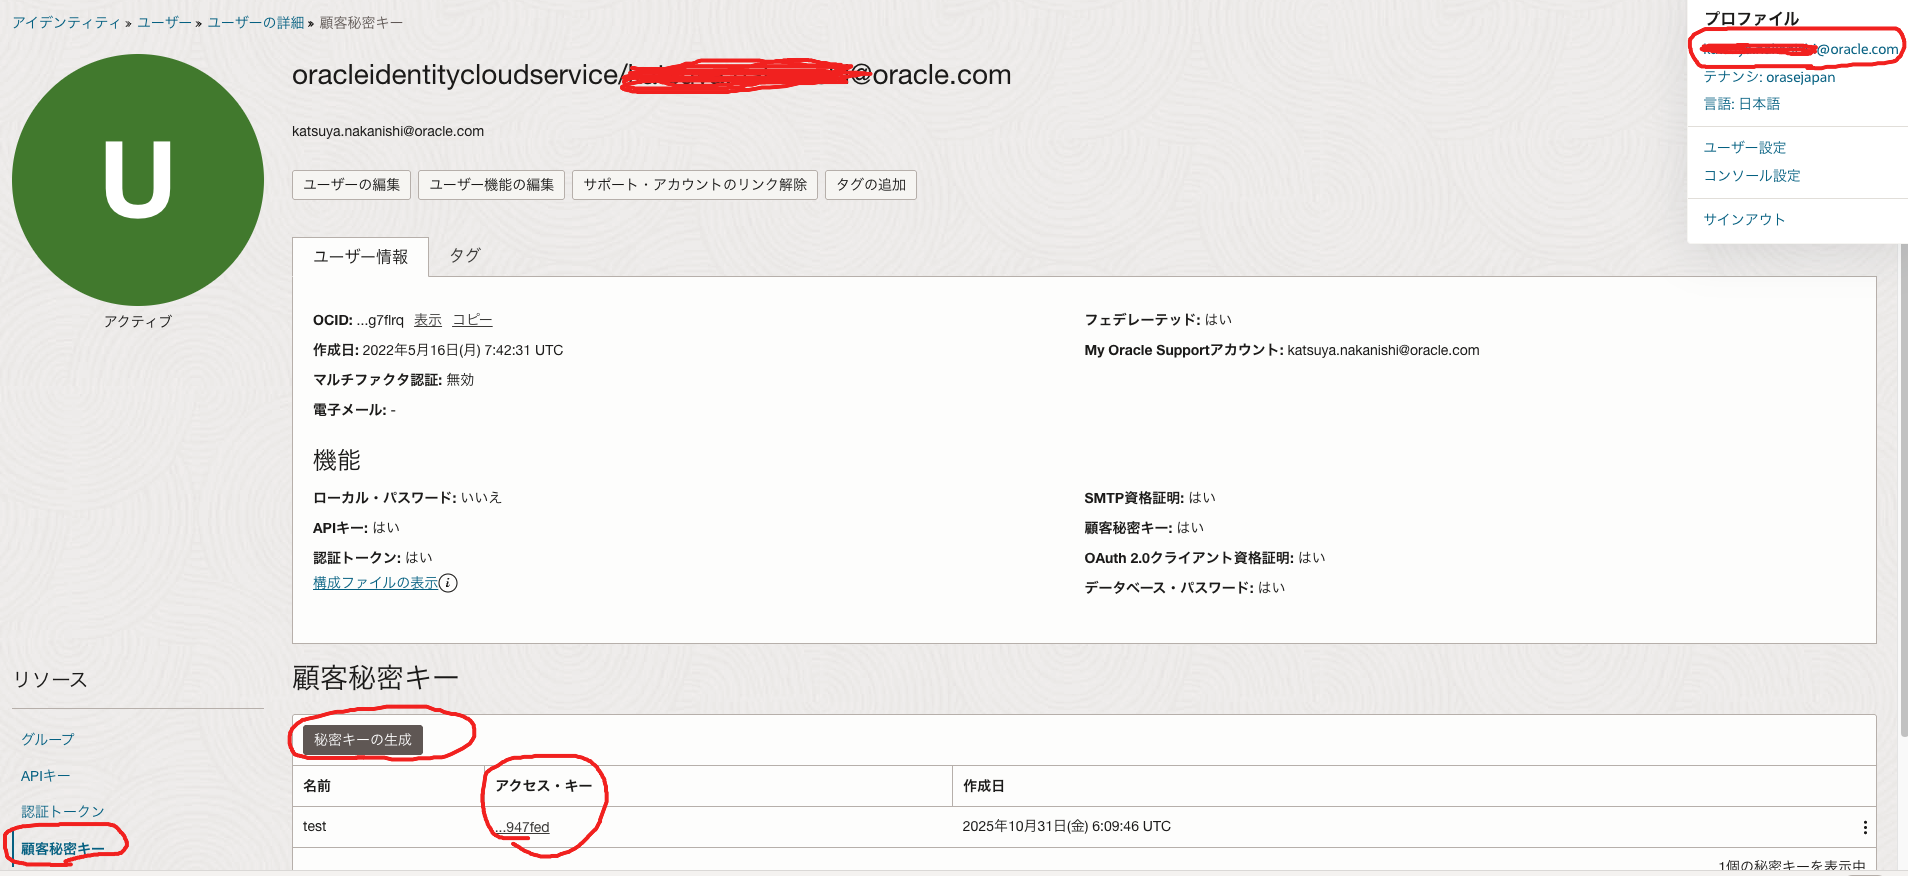Open 認証トークン in the resources list

click(x=63, y=812)
